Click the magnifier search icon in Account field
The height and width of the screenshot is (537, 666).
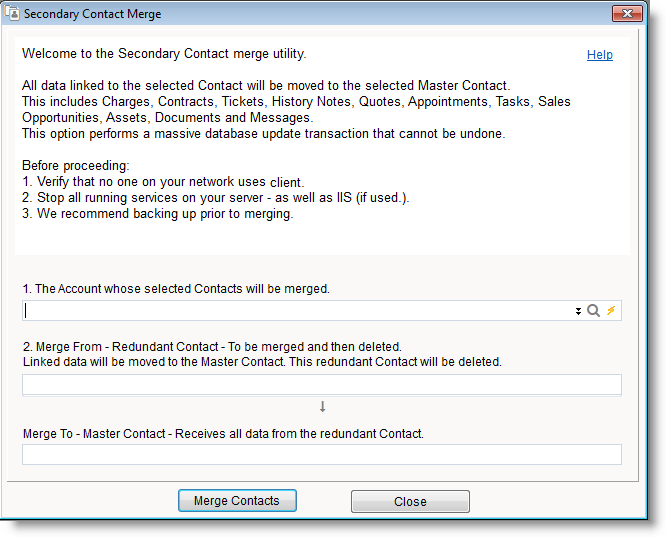(x=594, y=311)
